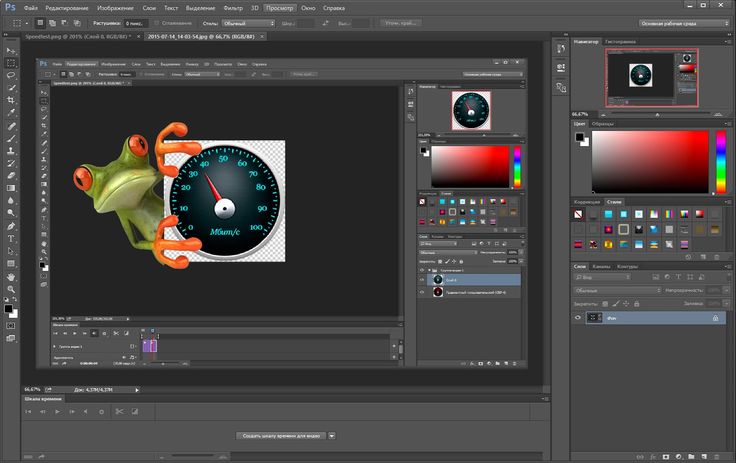
Task: Toggle lock image pixels brush icon in main Layers panel
Action: point(616,304)
